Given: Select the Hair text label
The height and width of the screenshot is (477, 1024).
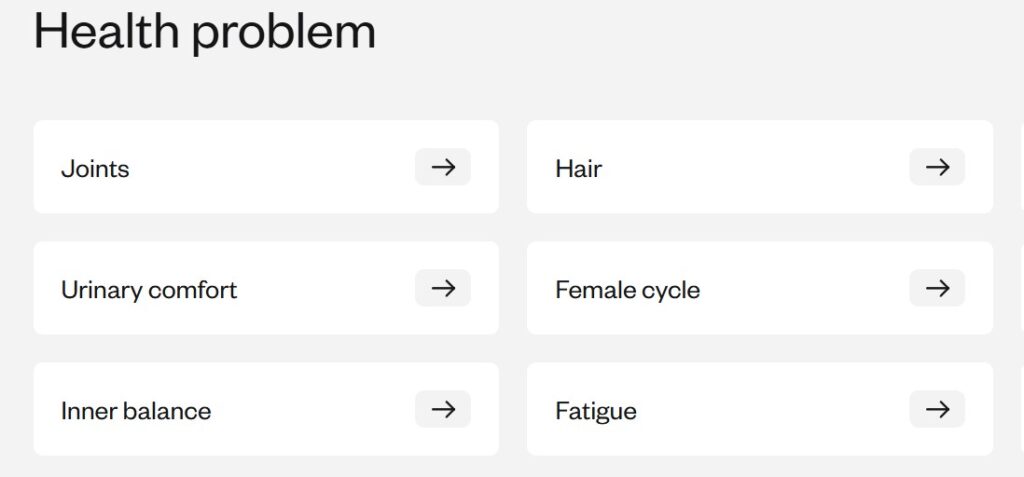Looking at the screenshot, I should tap(578, 169).
